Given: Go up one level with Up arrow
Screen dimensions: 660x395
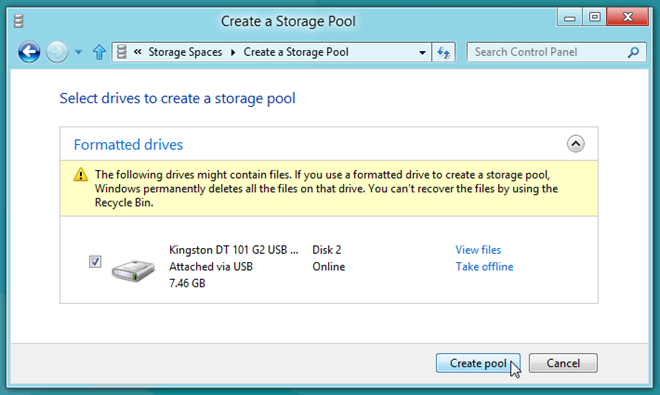Looking at the screenshot, I should point(99,52).
